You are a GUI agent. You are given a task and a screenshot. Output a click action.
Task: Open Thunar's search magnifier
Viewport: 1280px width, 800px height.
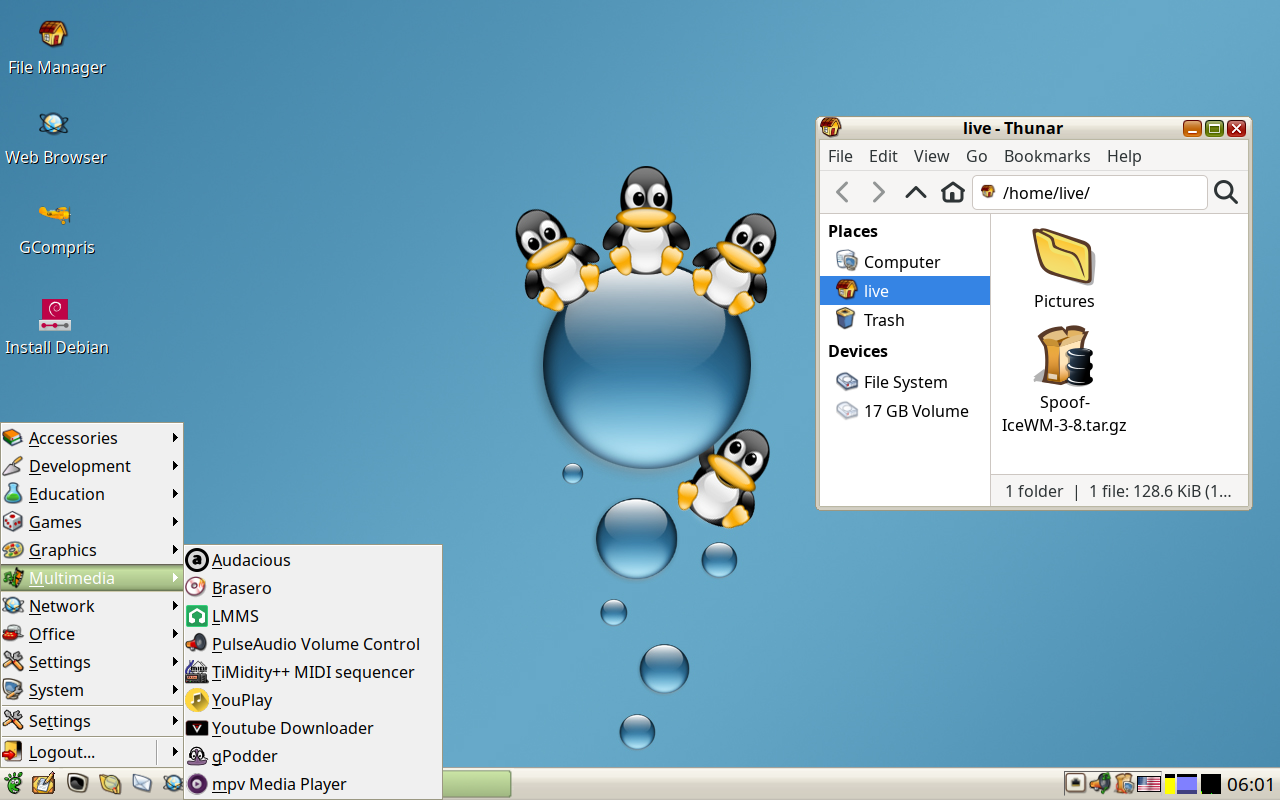coord(1226,192)
